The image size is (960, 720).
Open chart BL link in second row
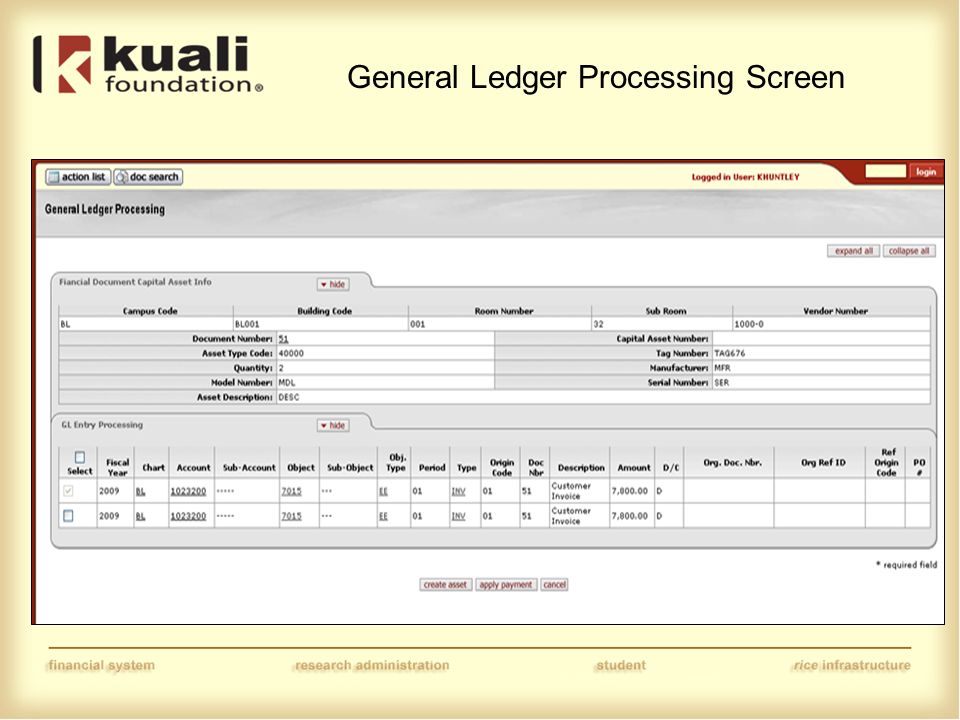141,516
